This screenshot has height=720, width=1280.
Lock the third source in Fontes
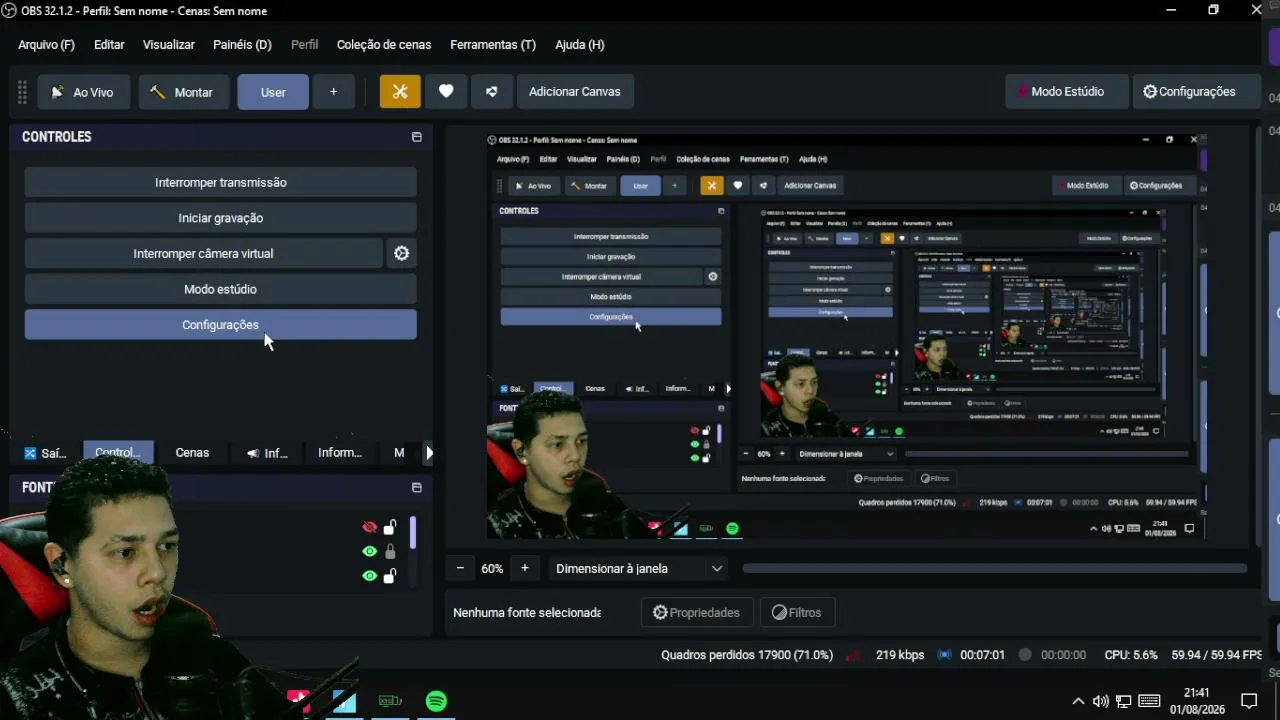click(x=390, y=576)
